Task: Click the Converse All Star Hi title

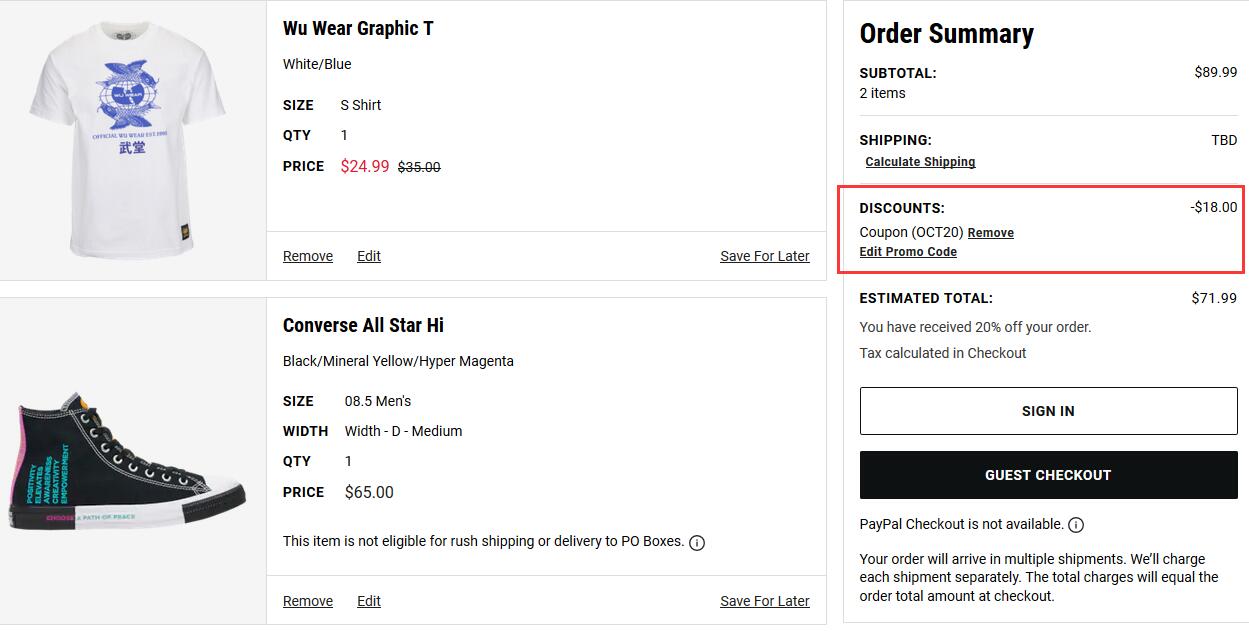Action: coord(363,325)
